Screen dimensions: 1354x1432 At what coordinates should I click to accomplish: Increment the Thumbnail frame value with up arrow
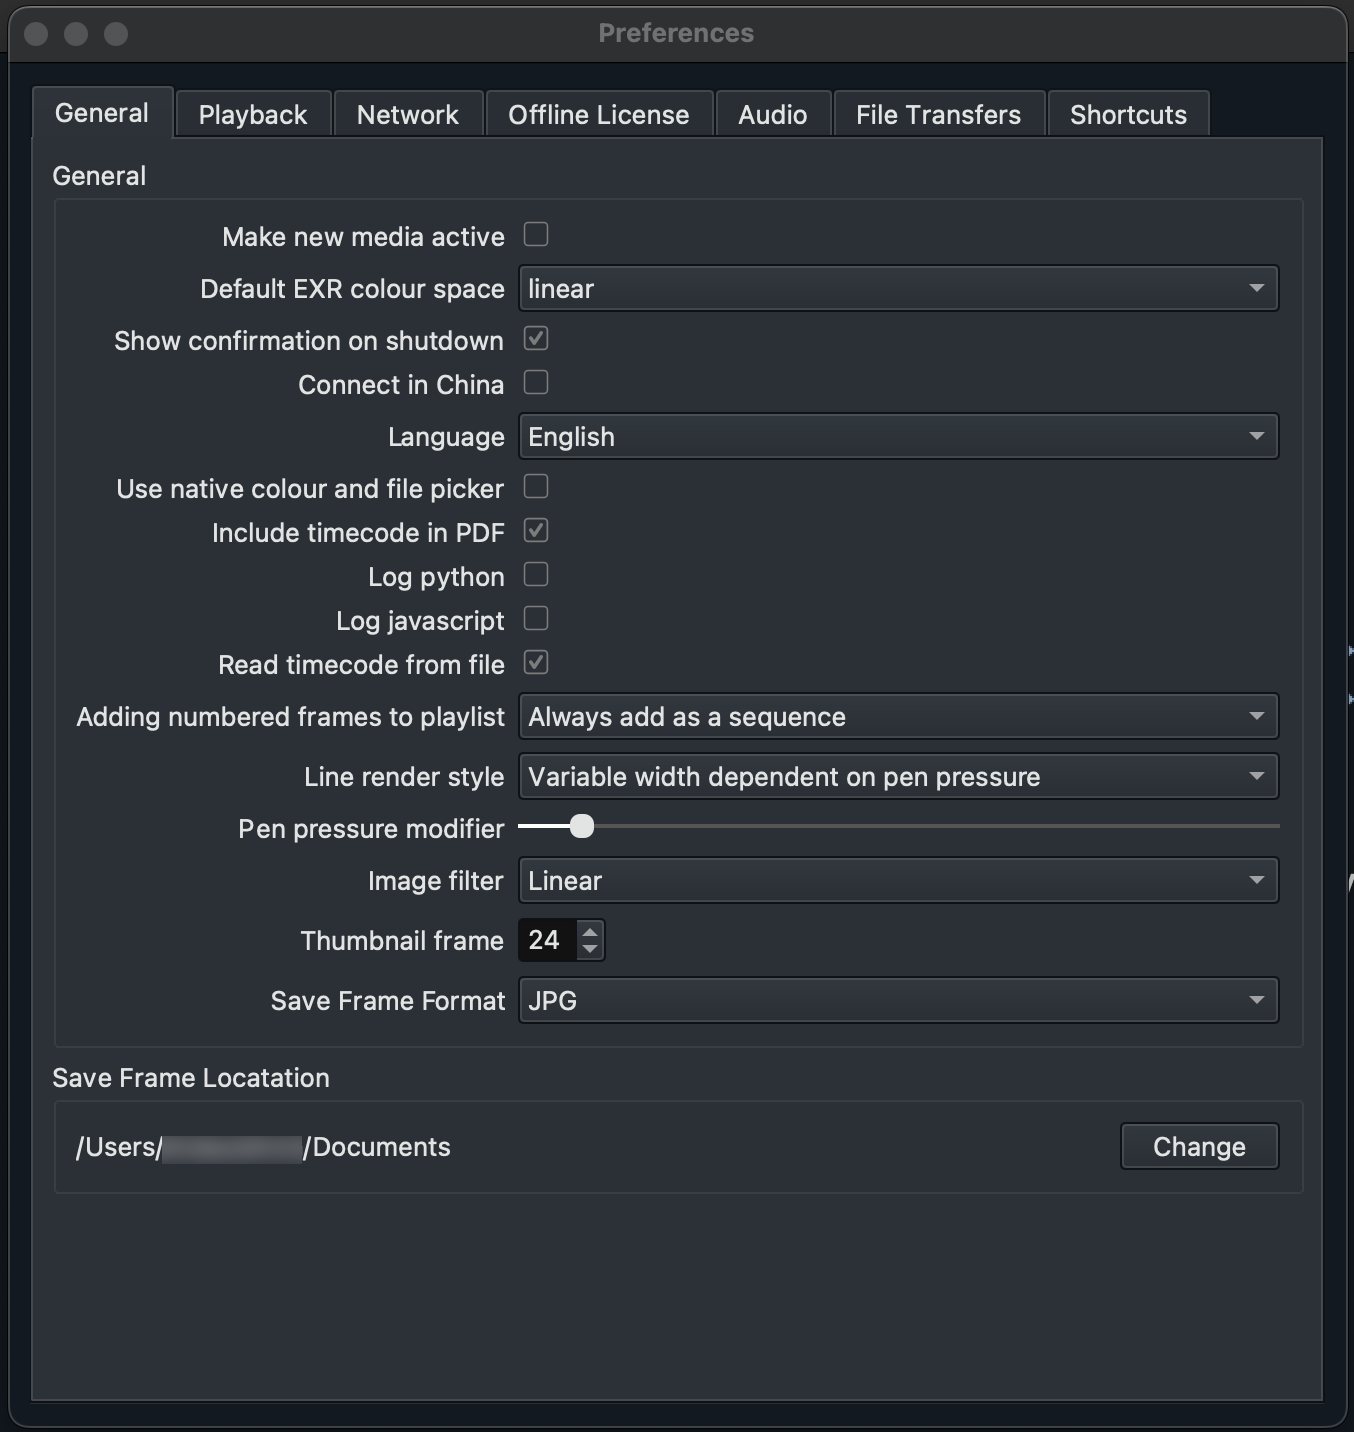point(590,931)
